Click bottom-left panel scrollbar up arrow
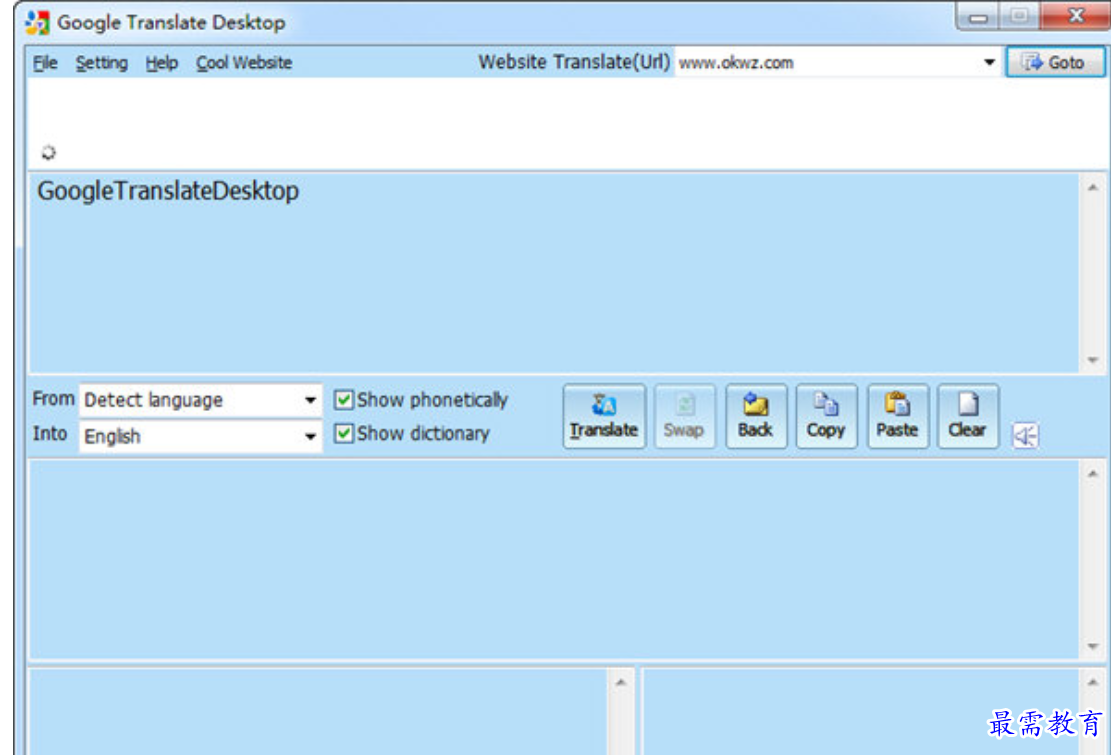 coord(621,683)
